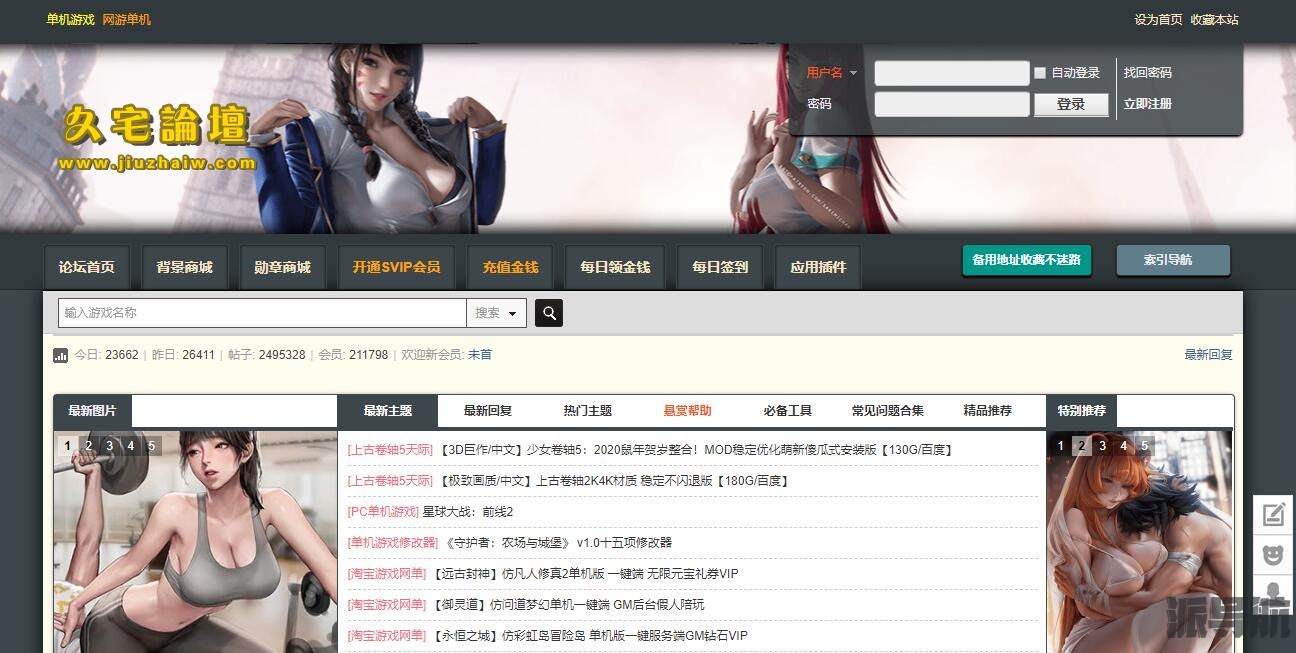The width and height of the screenshot is (1296, 653).
Task: Select slide 2 in 最新图片 slider
Action: tap(89, 446)
